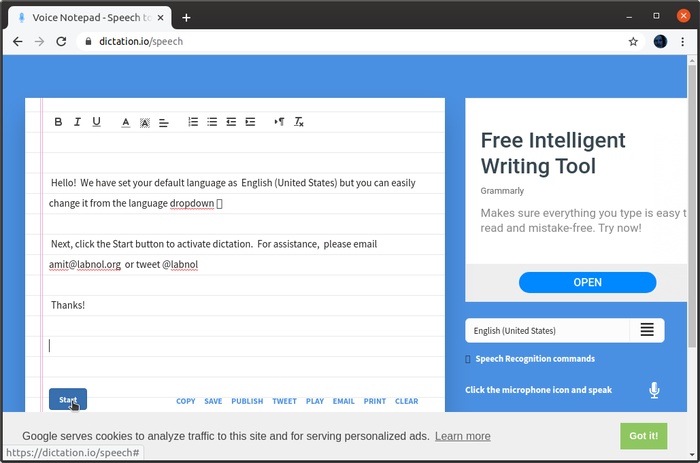Click the COPY link
Screen dimensions: 700x463
click(x=186, y=401)
